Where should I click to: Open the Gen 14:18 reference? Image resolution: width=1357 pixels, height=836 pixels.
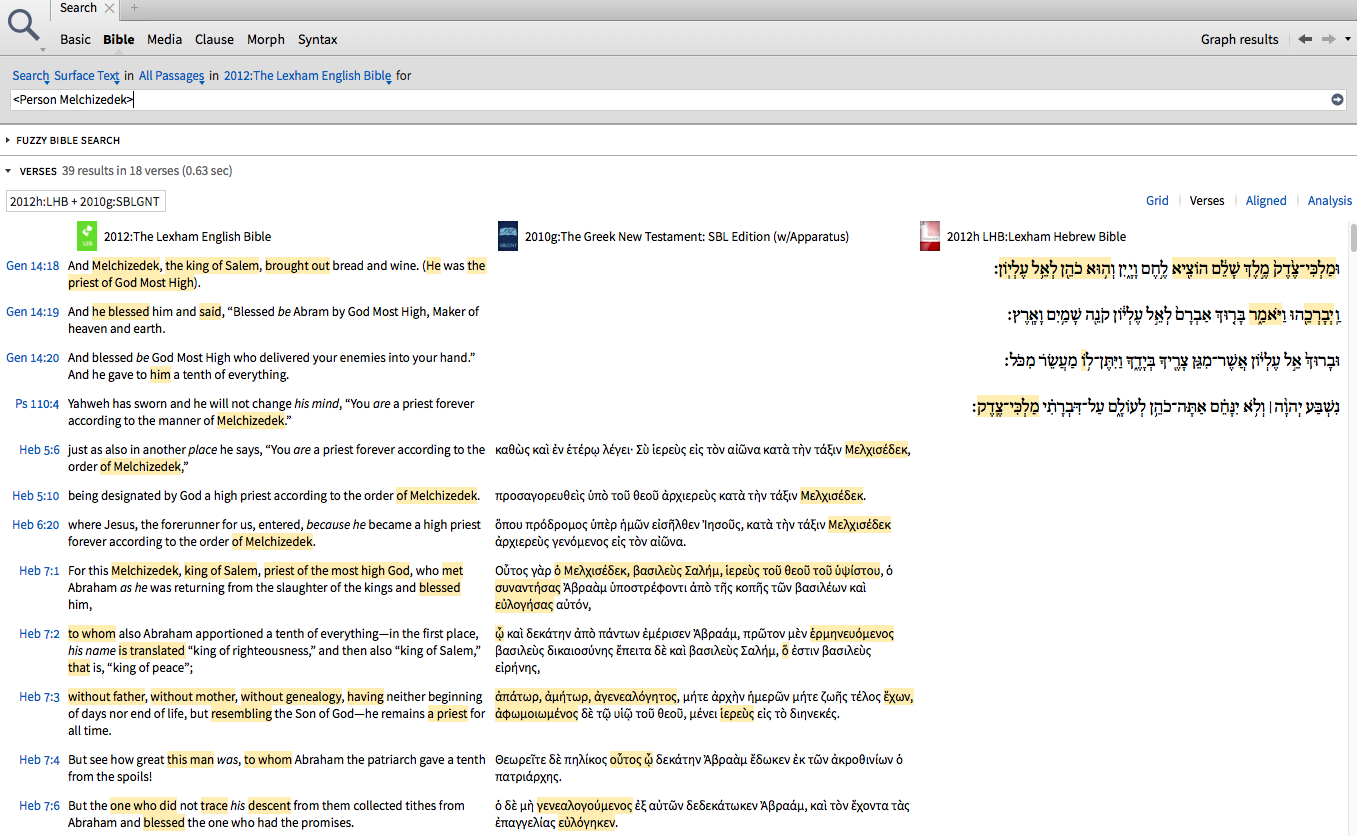pyautogui.click(x=33, y=266)
